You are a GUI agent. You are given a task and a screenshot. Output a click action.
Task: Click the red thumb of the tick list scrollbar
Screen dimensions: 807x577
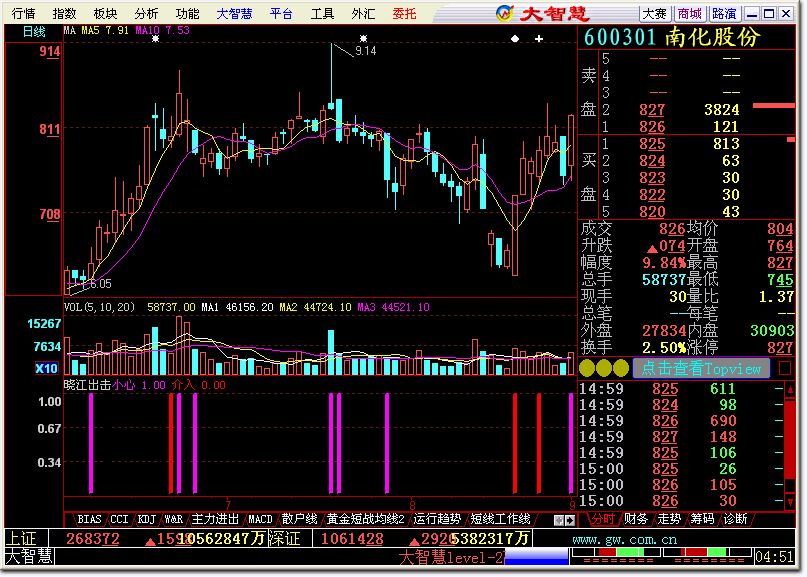pyautogui.click(x=790, y=439)
